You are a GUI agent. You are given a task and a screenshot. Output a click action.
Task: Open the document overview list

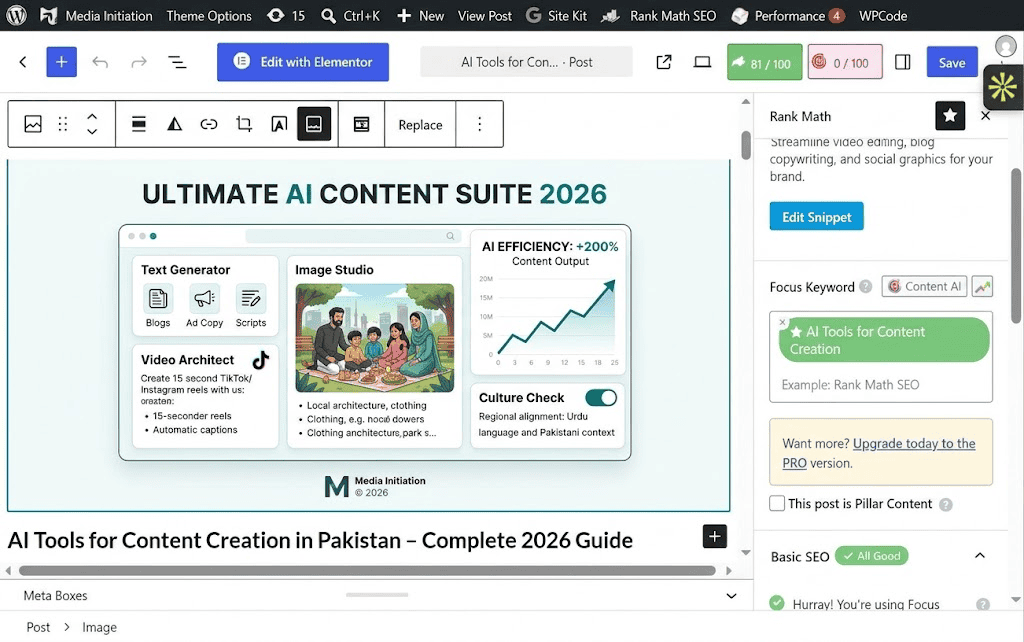coord(177,62)
